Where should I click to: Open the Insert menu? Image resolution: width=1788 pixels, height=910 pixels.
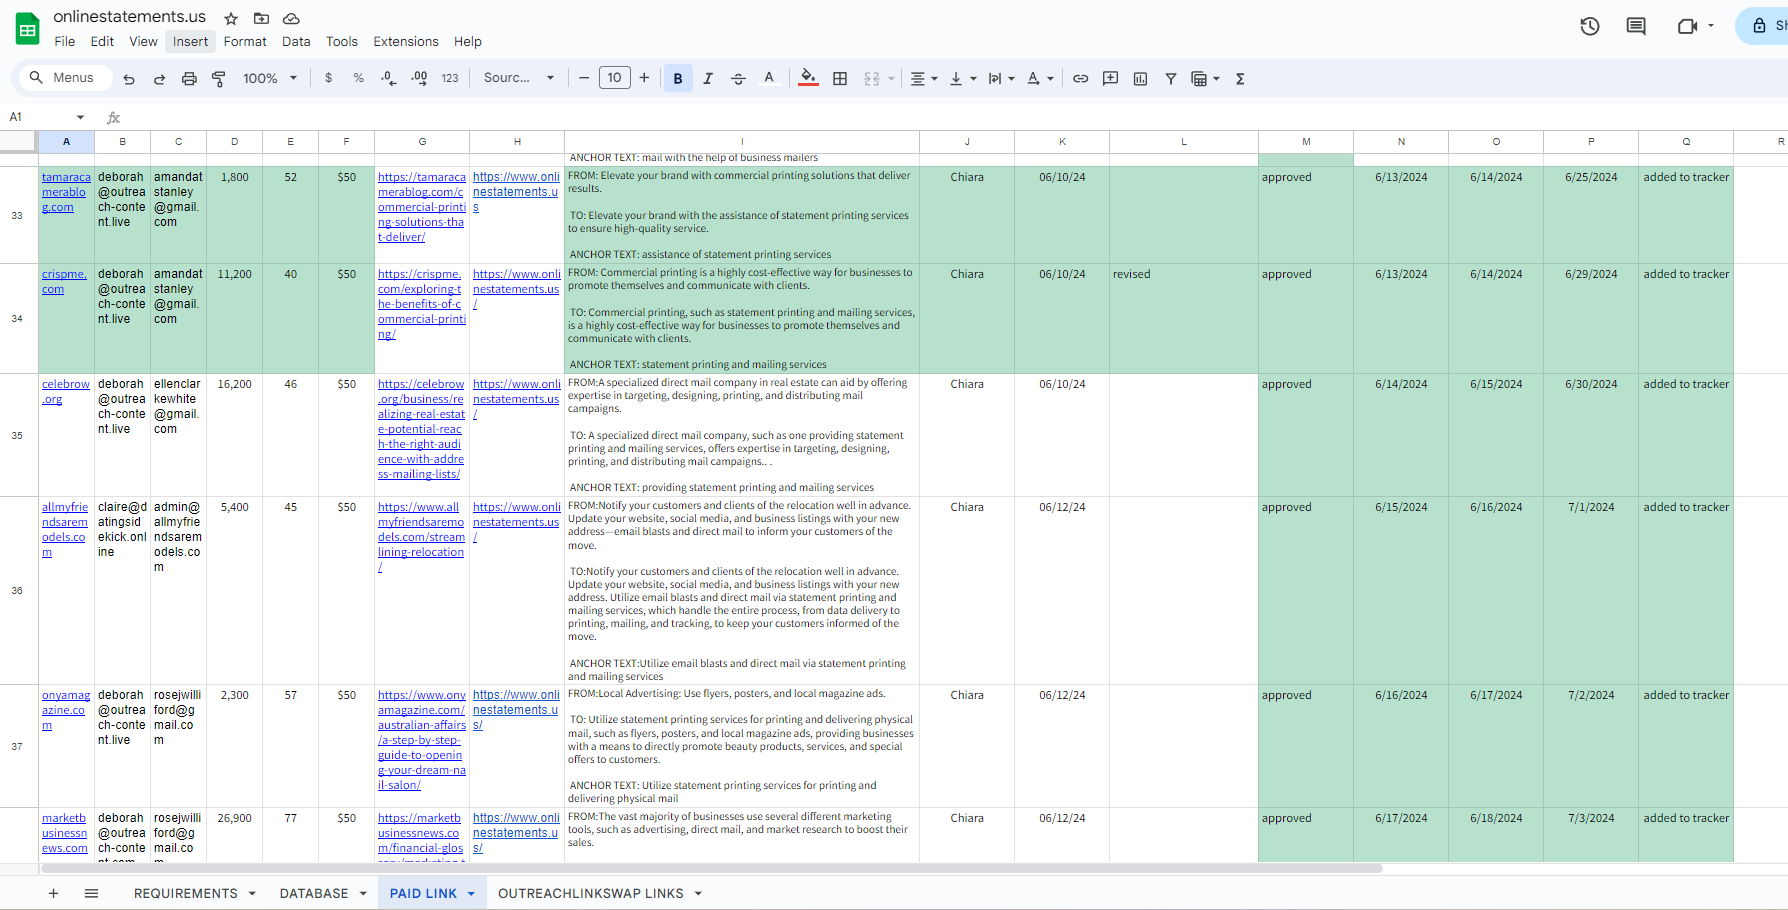(x=190, y=41)
